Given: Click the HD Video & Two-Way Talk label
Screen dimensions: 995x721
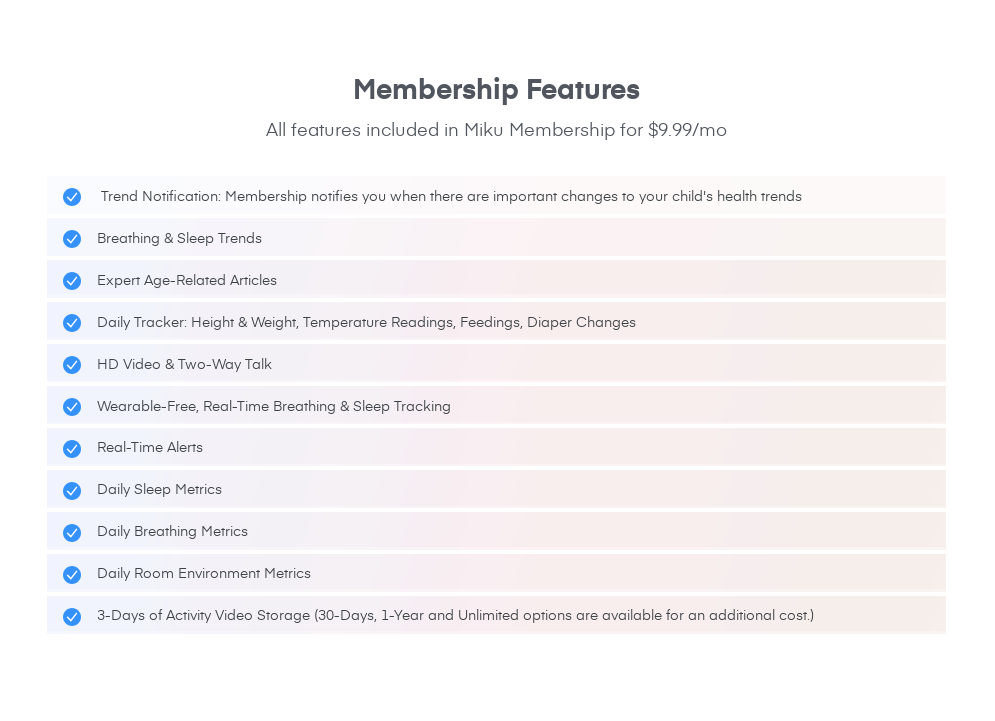Looking at the screenshot, I should pyautogui.click(x=185, y=364).
